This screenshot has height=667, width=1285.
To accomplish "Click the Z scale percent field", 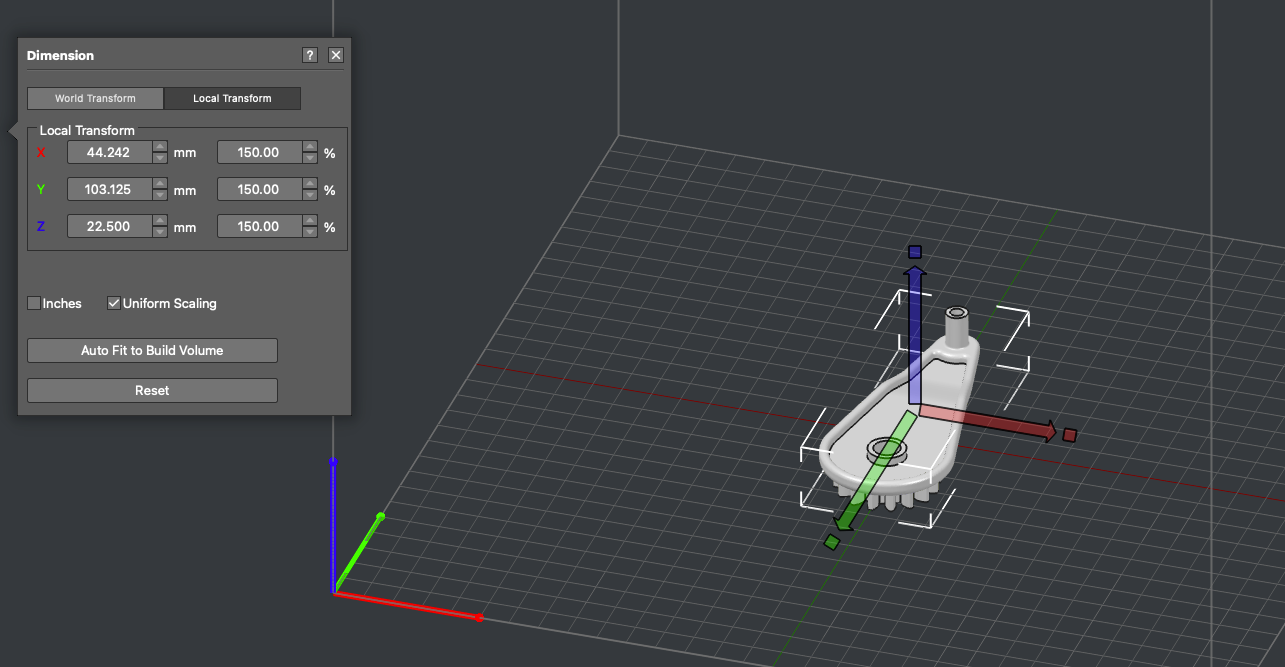I will point(259,226).
